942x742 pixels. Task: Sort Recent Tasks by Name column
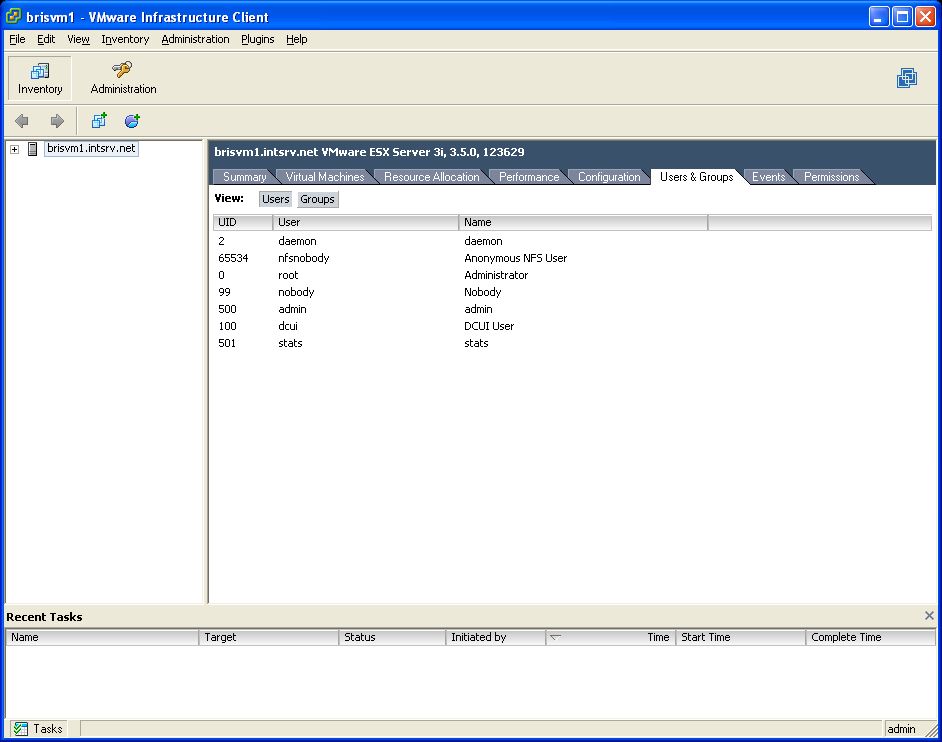point(102,637)
